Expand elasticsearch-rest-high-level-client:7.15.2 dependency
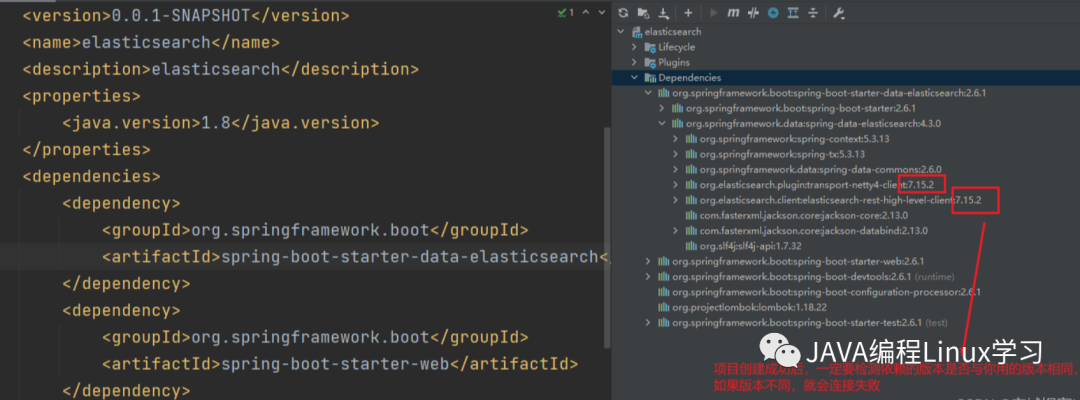The height and width of the screenshot is (400, 1080). click(676, 200)
